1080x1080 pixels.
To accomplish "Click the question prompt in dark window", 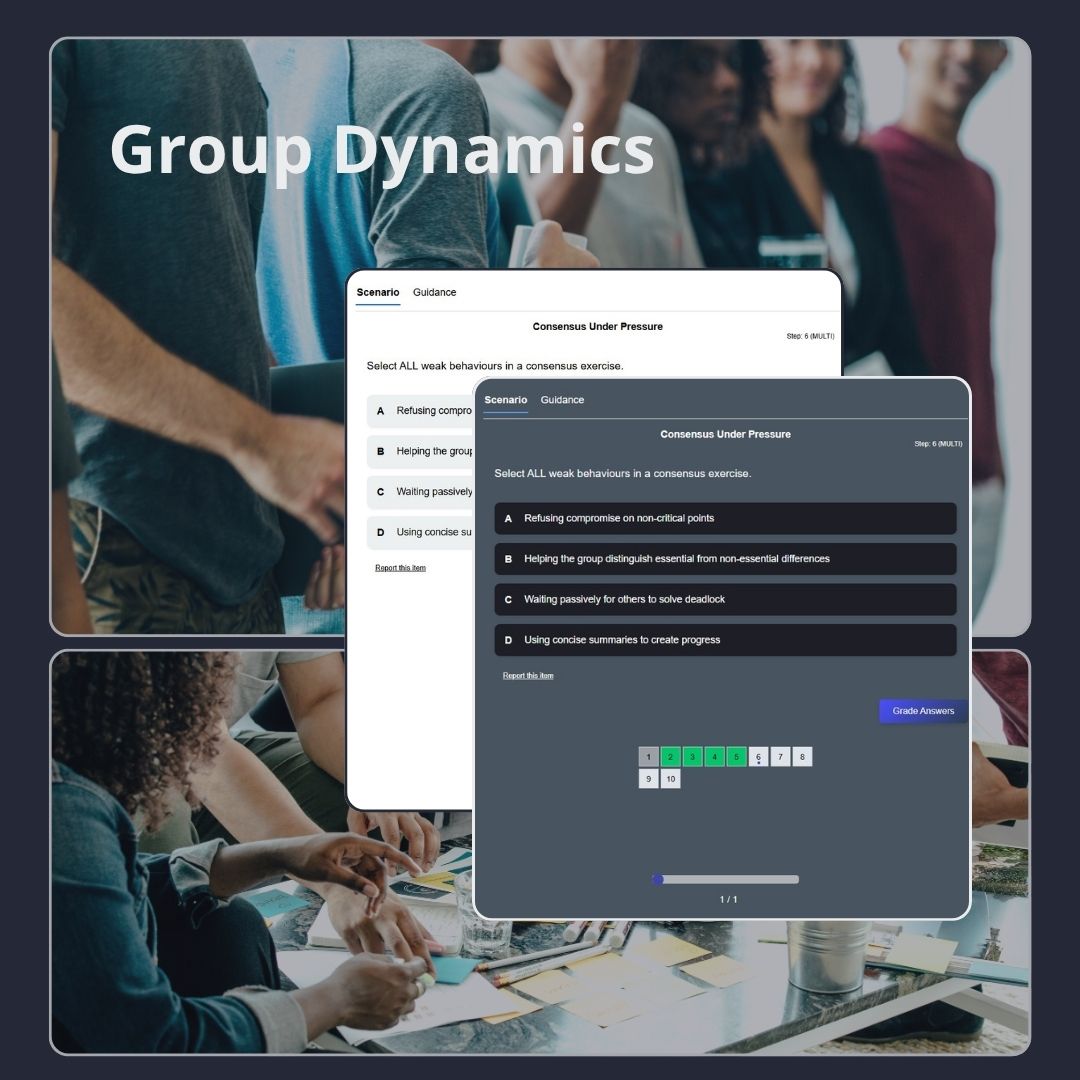I will pyautogui.click(x=623, y=474).
